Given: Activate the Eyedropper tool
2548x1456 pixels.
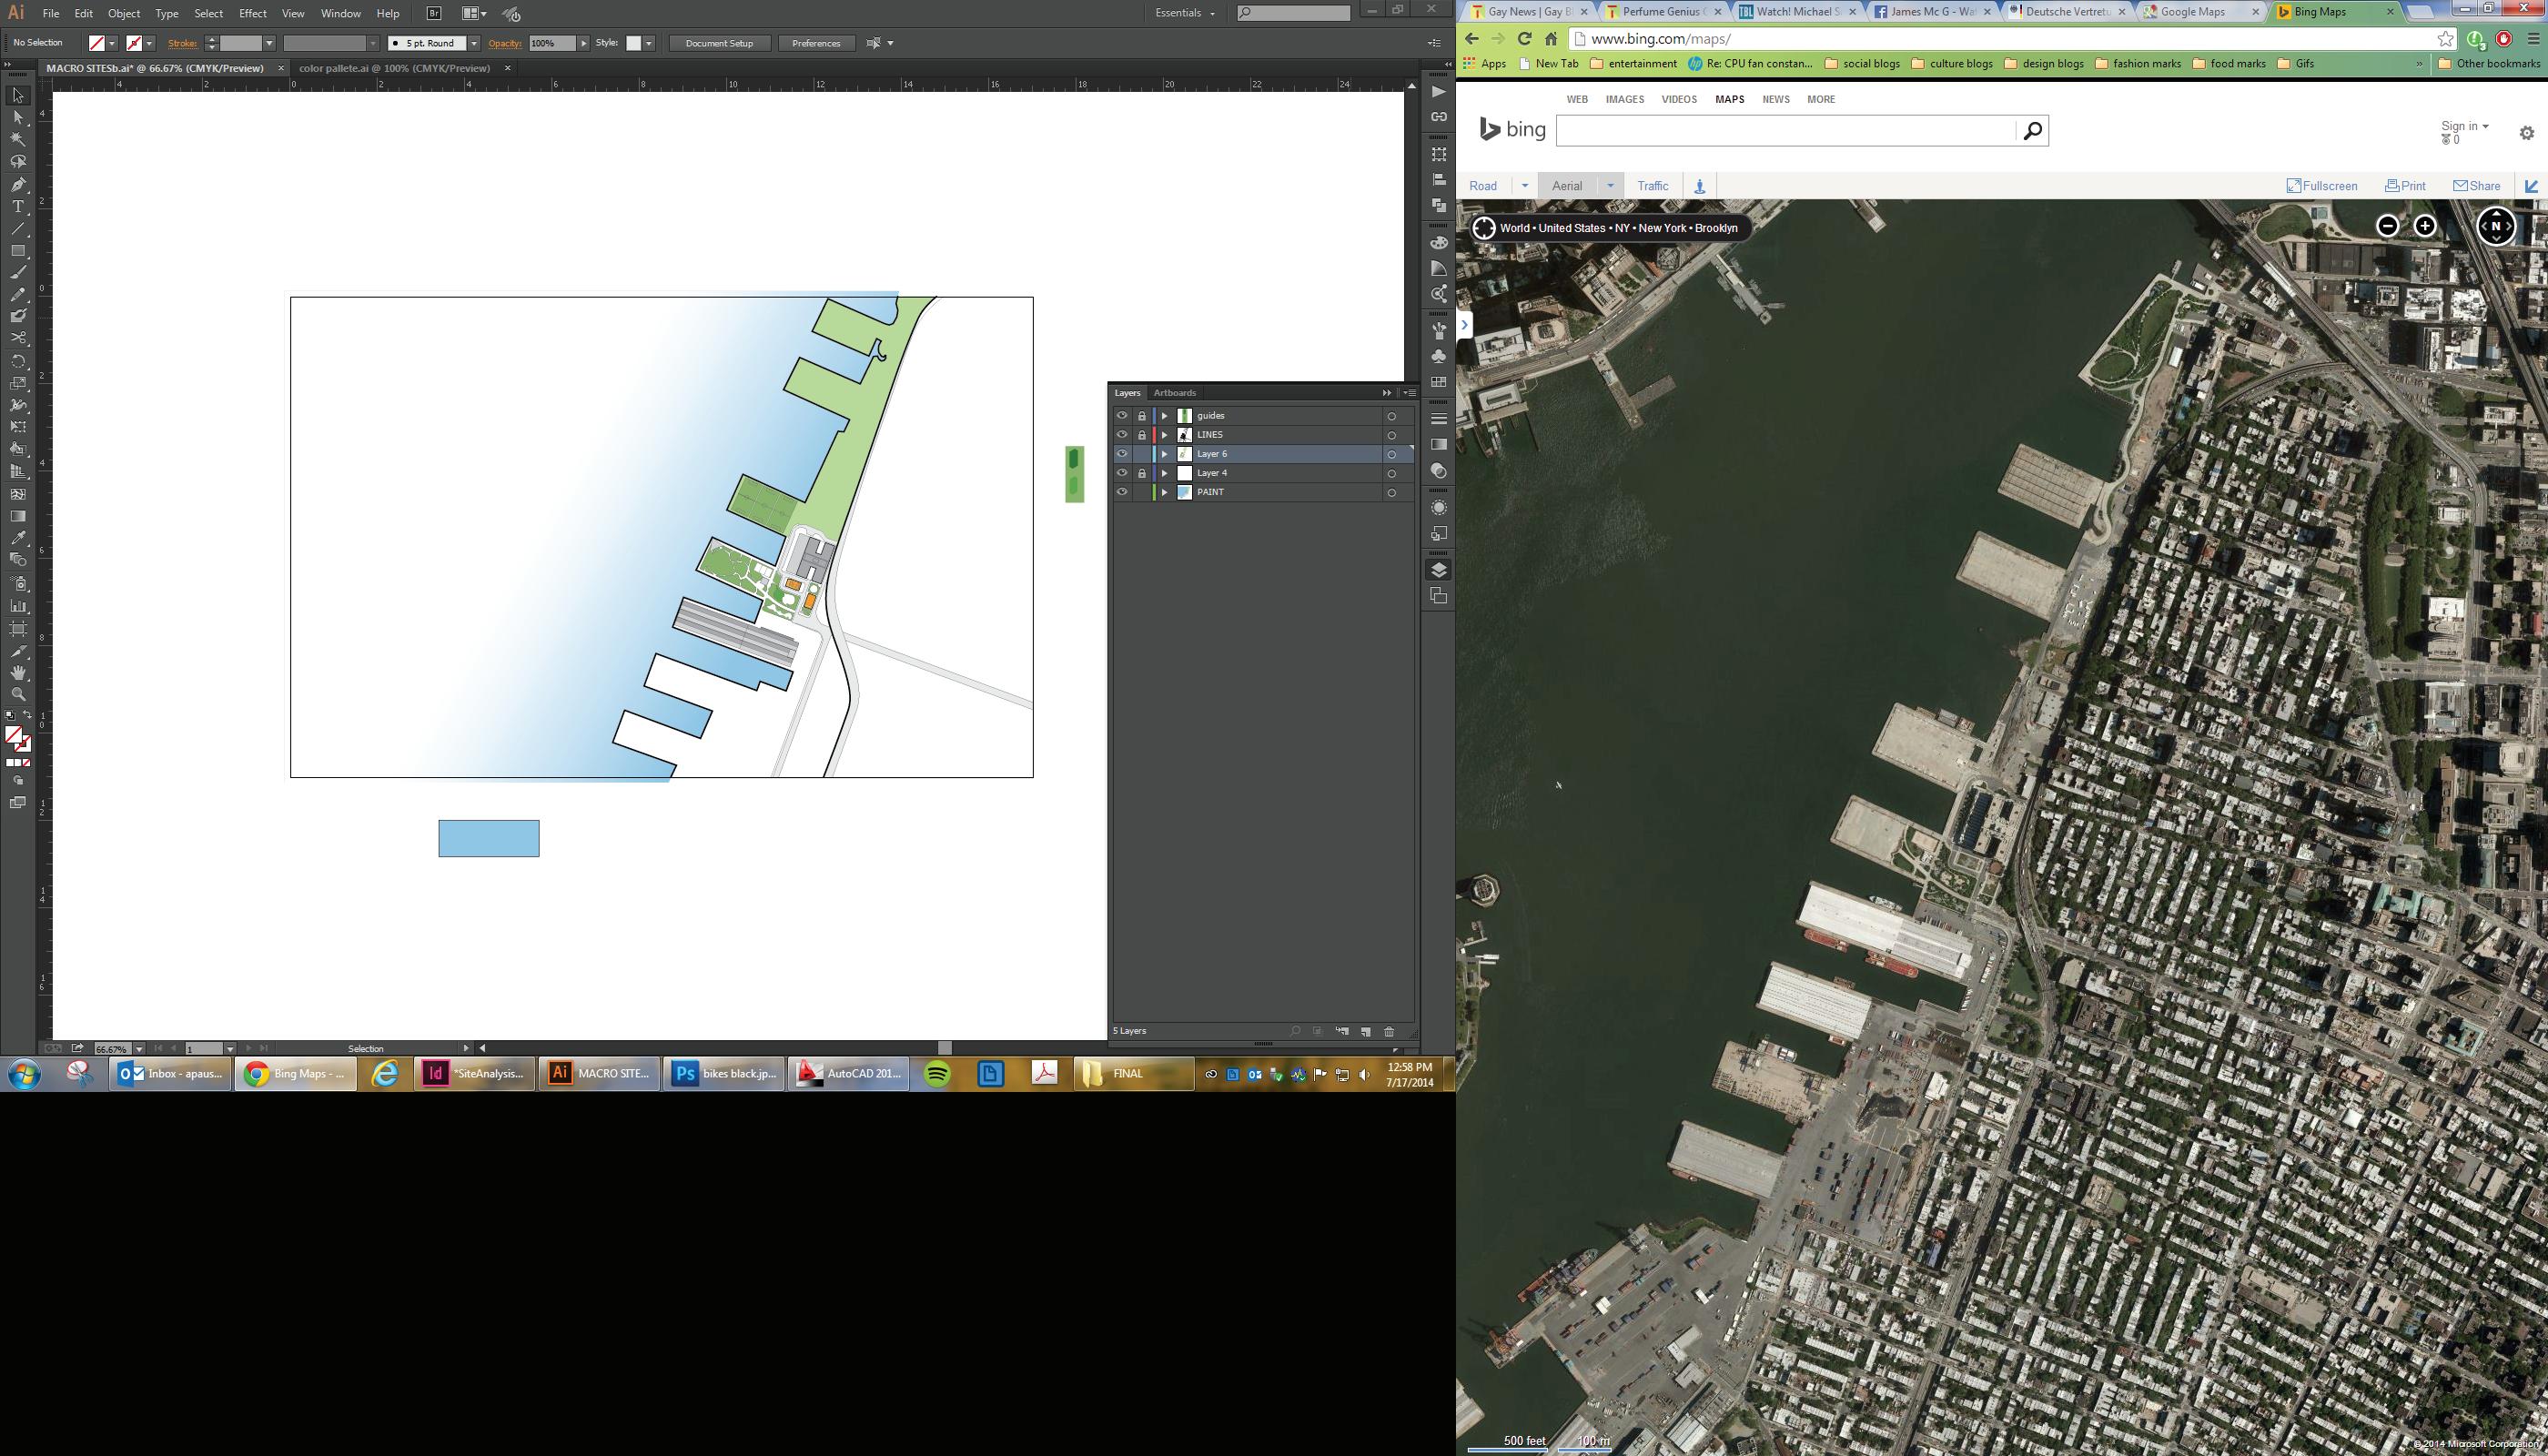Looking at the screenshot, I should click(x=18, y=538).
